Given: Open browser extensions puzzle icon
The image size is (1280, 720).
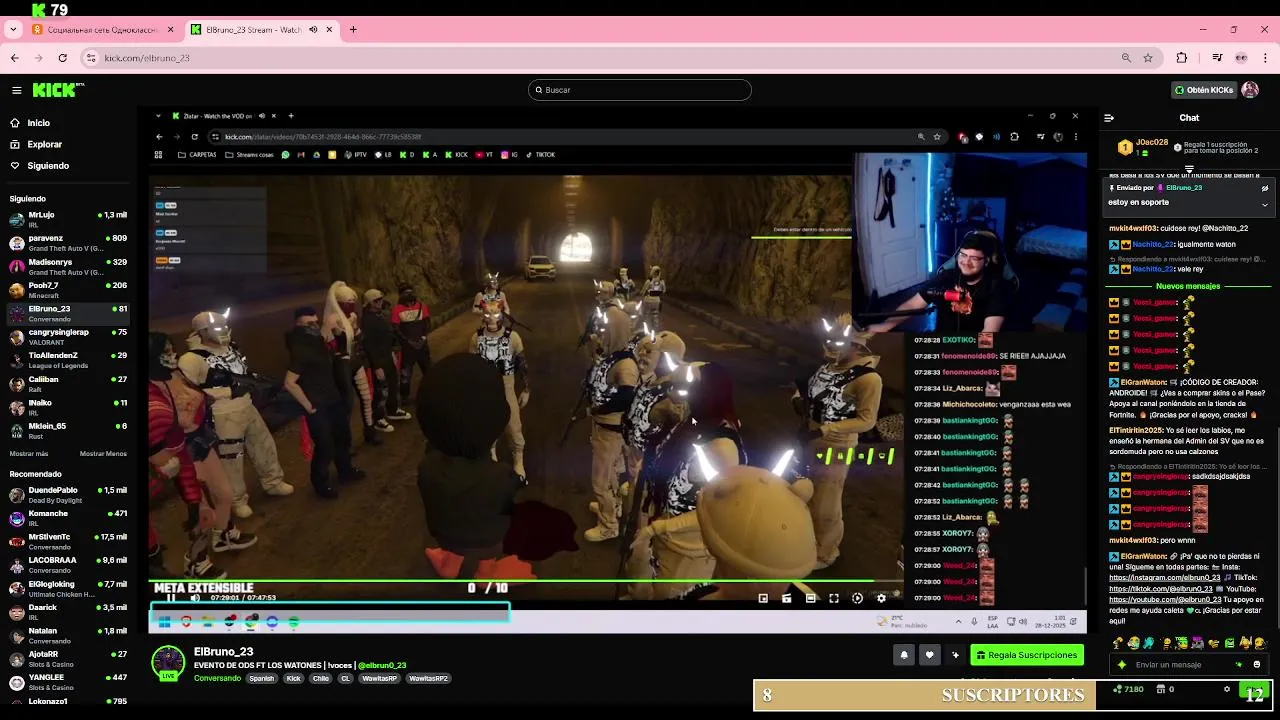Looking at the screenshot, I should (x=1181, y=58).
